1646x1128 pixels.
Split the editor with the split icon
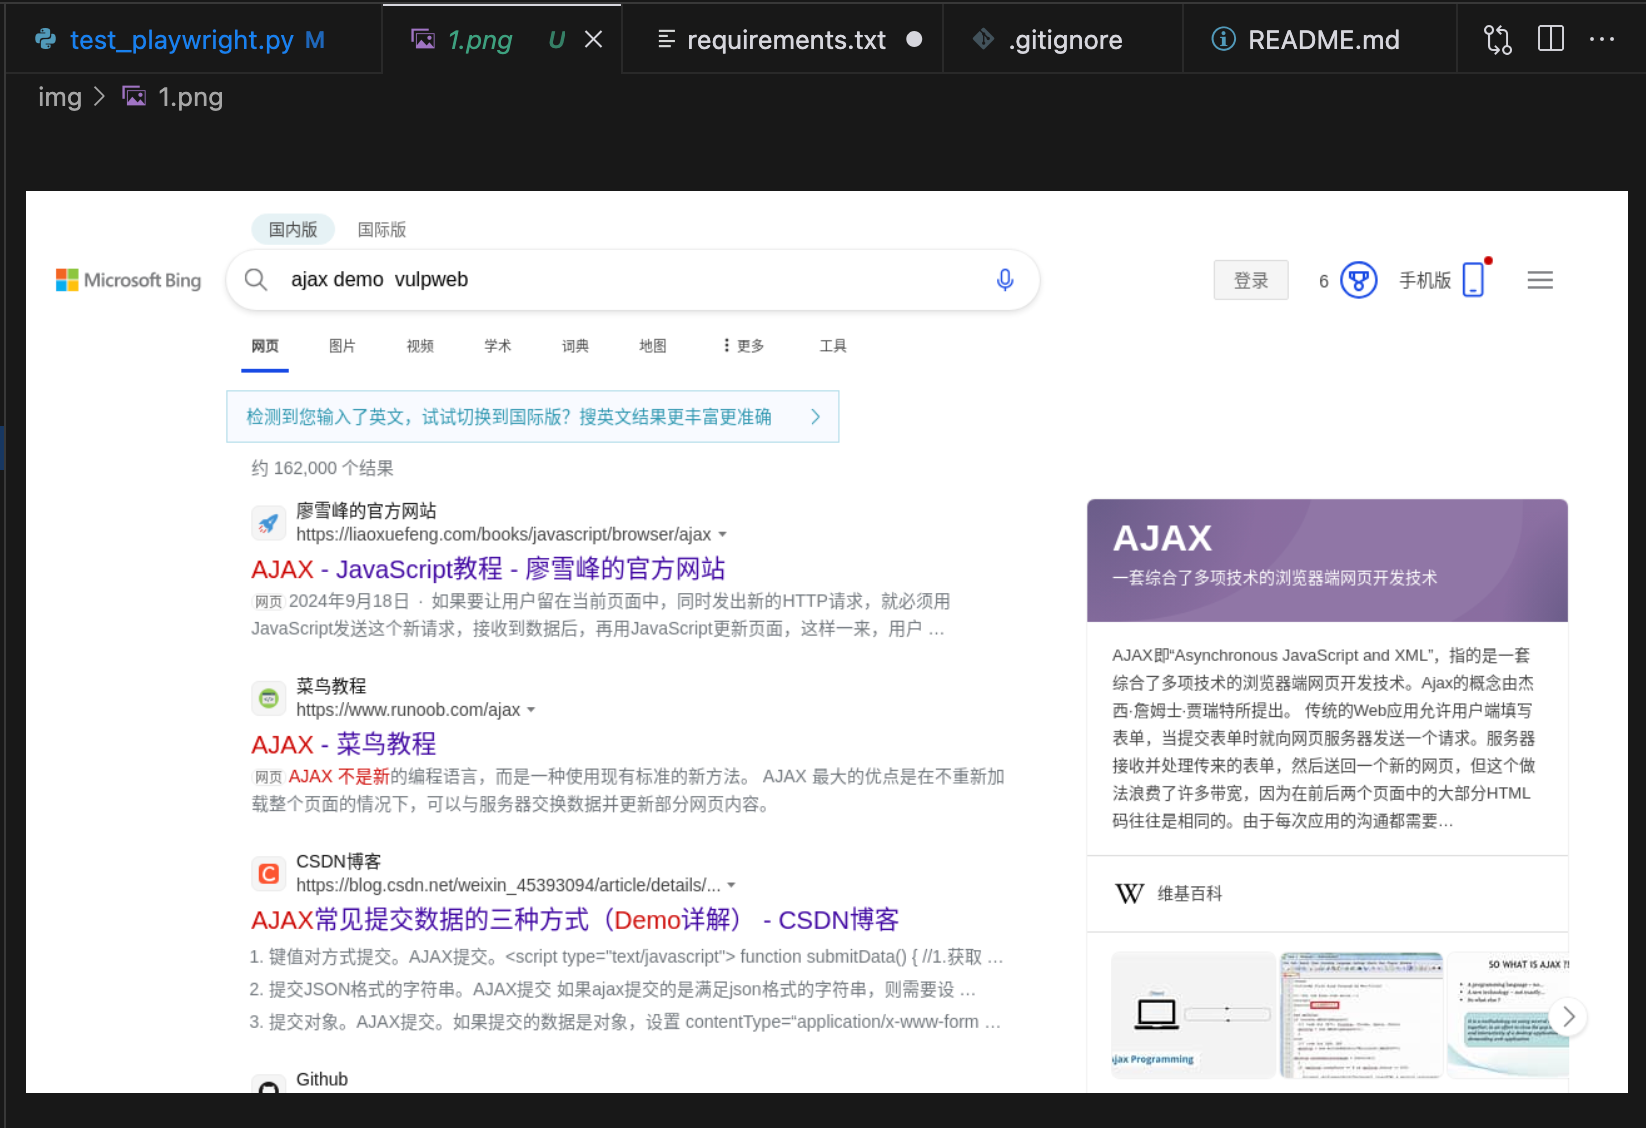pyautogui.click(x=1551, y=39)
